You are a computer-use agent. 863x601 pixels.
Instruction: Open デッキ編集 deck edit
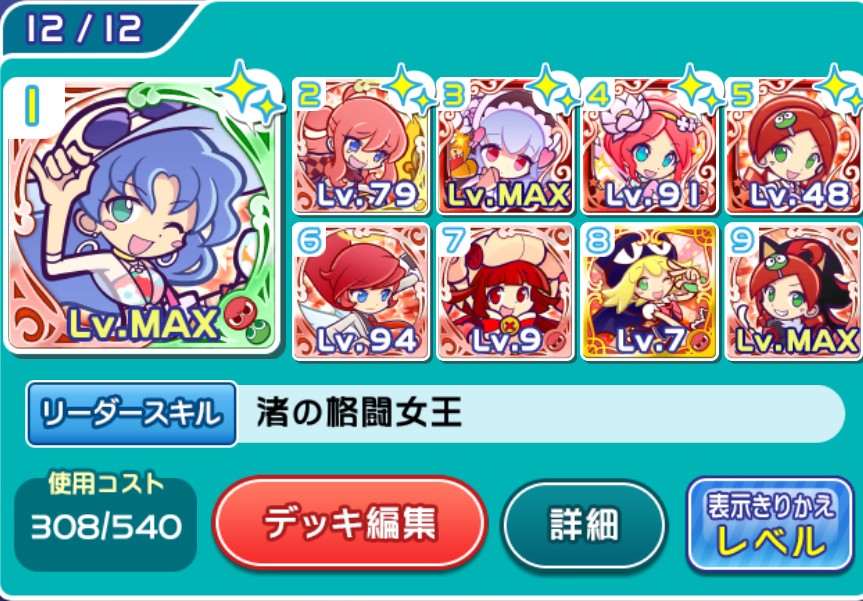(x=349, y=522)
